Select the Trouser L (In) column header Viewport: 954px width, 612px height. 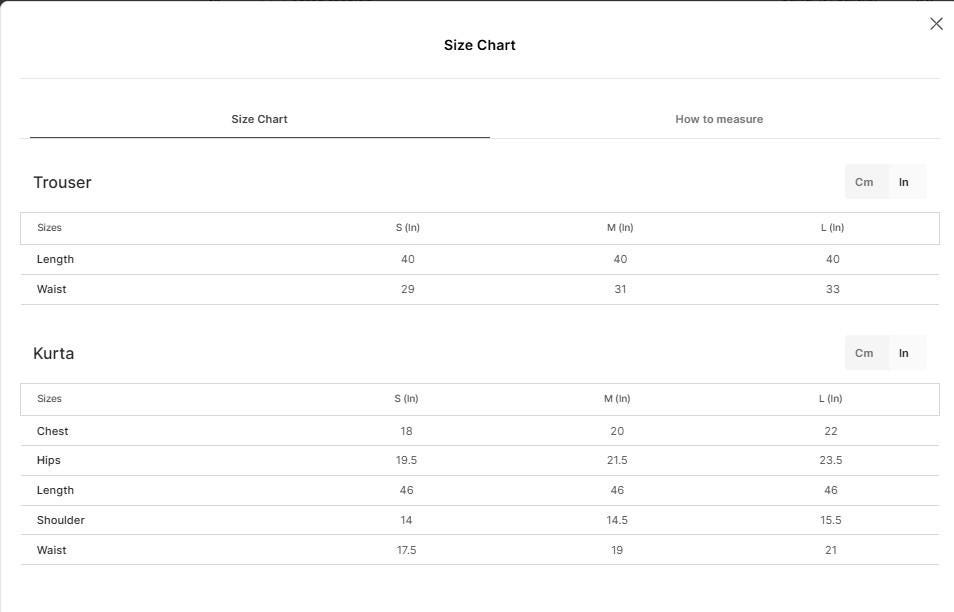832,228
